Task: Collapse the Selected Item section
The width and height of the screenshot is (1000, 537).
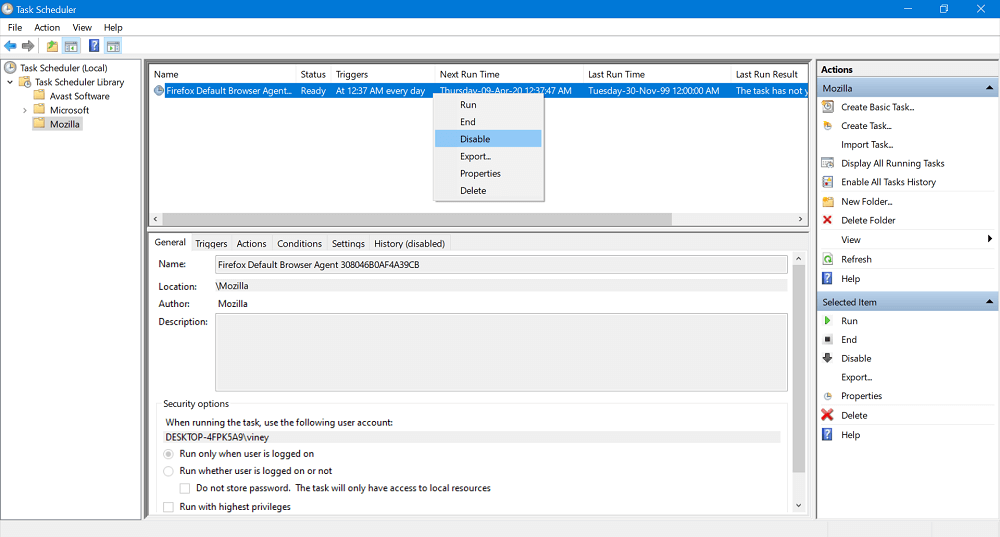Action: pos(989,302)
